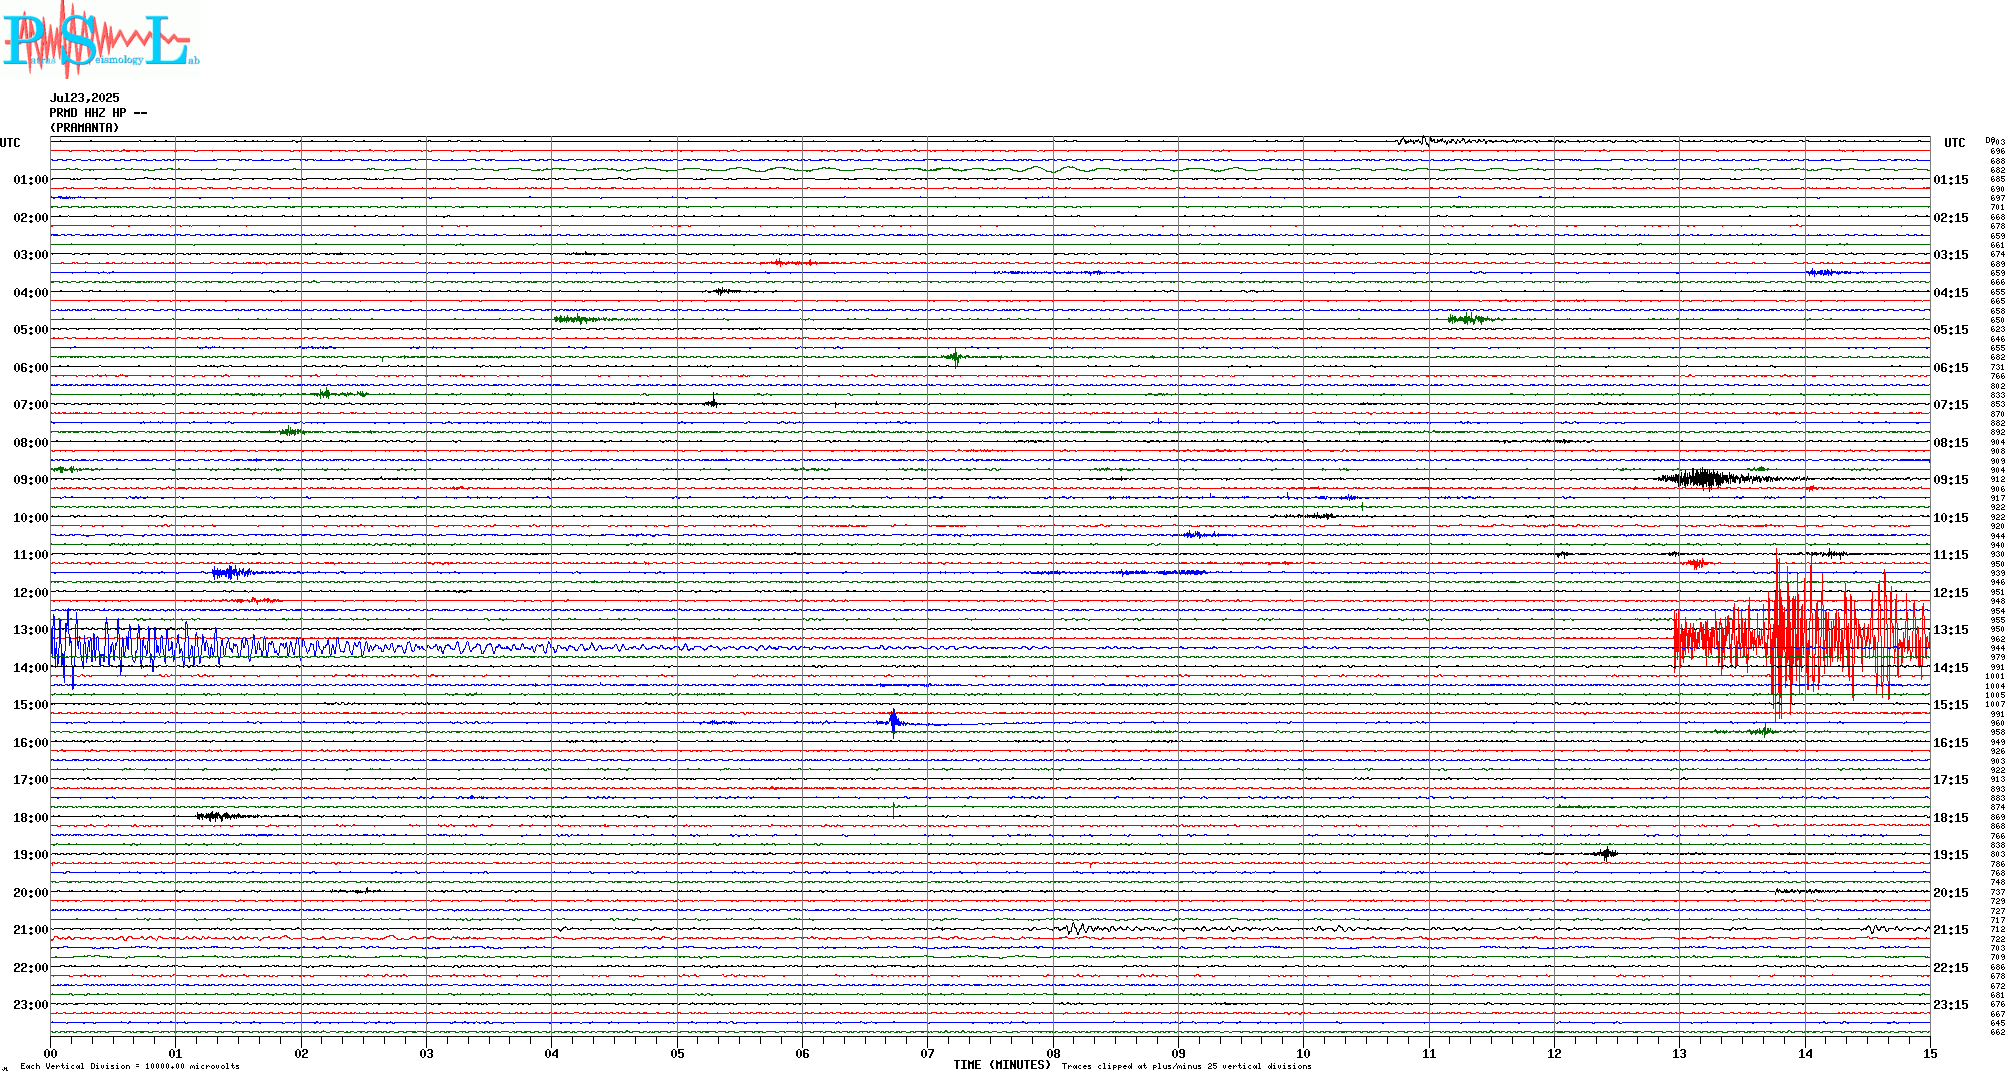2010x1080 pixels.
Task: Click the 13:15 end-time label
Action: click(x=1951, y=630)
